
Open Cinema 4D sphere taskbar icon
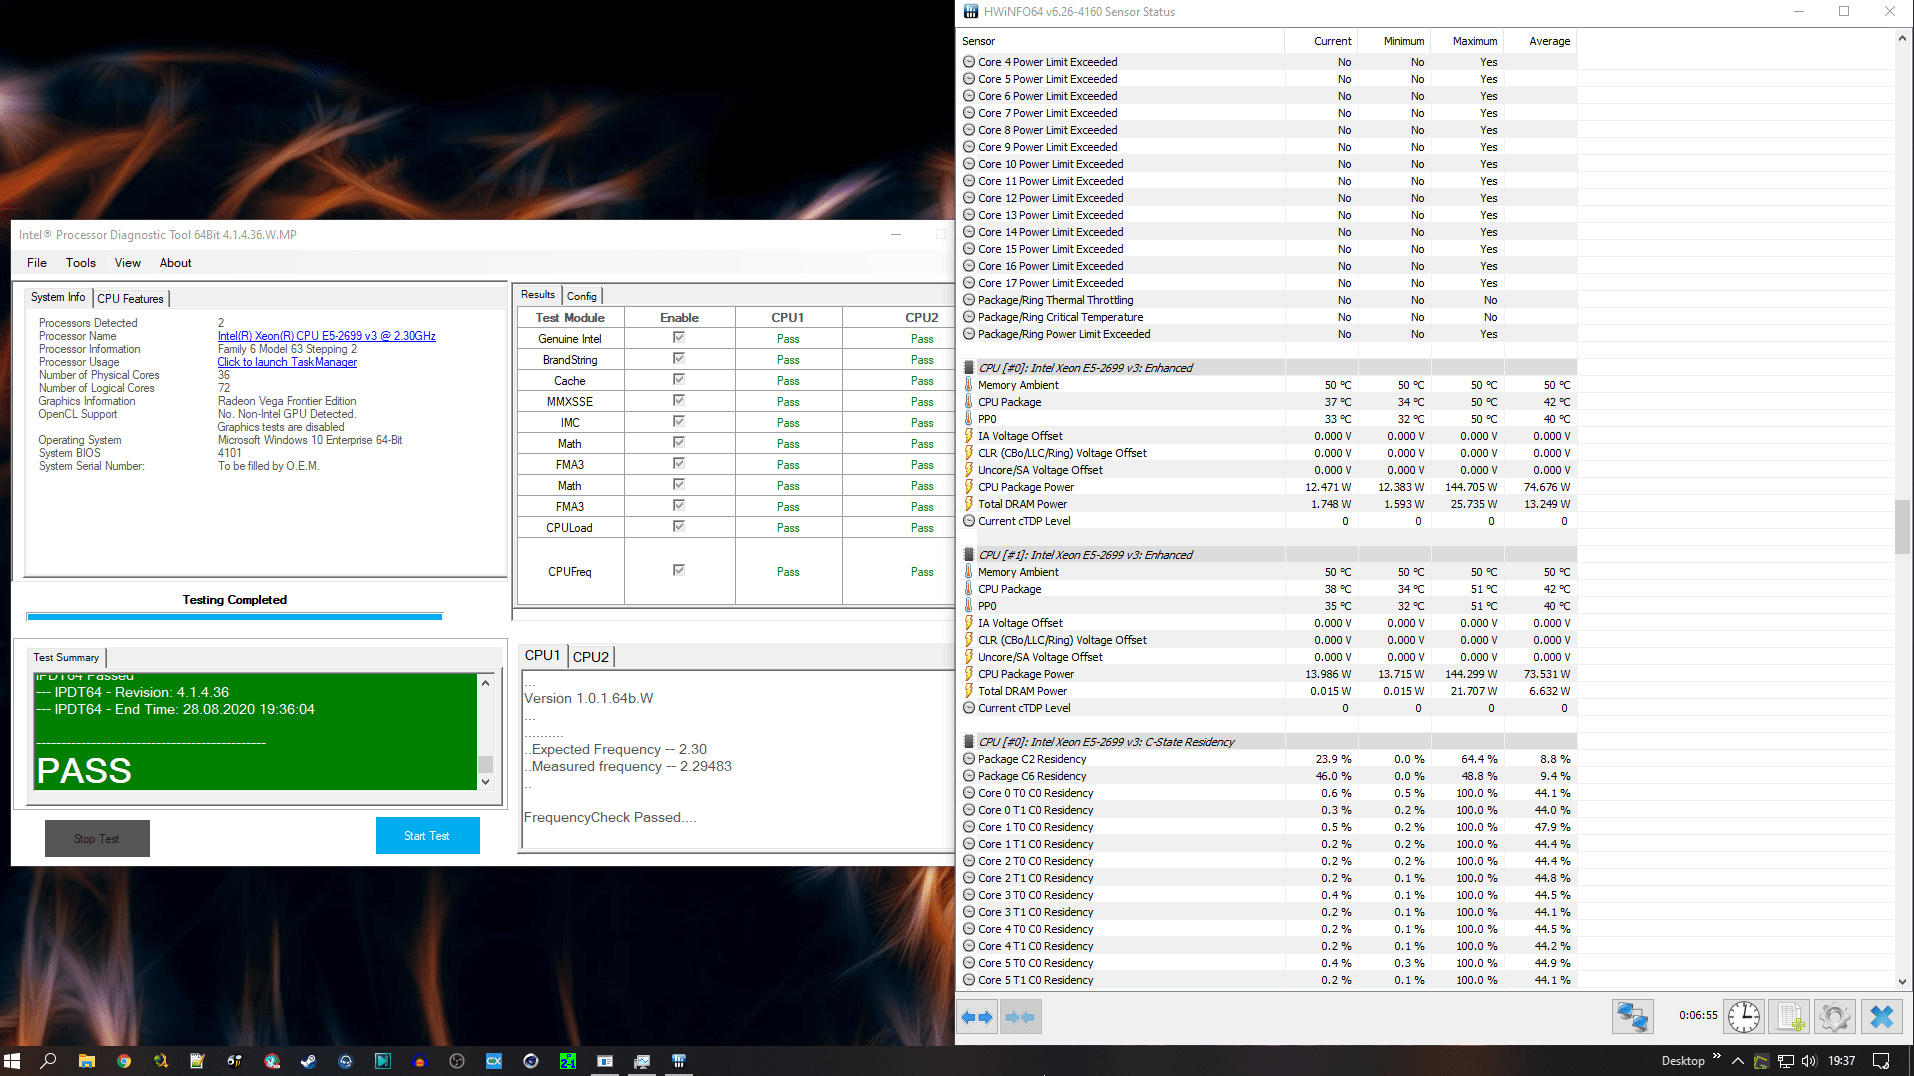[x=531, y=1061]
